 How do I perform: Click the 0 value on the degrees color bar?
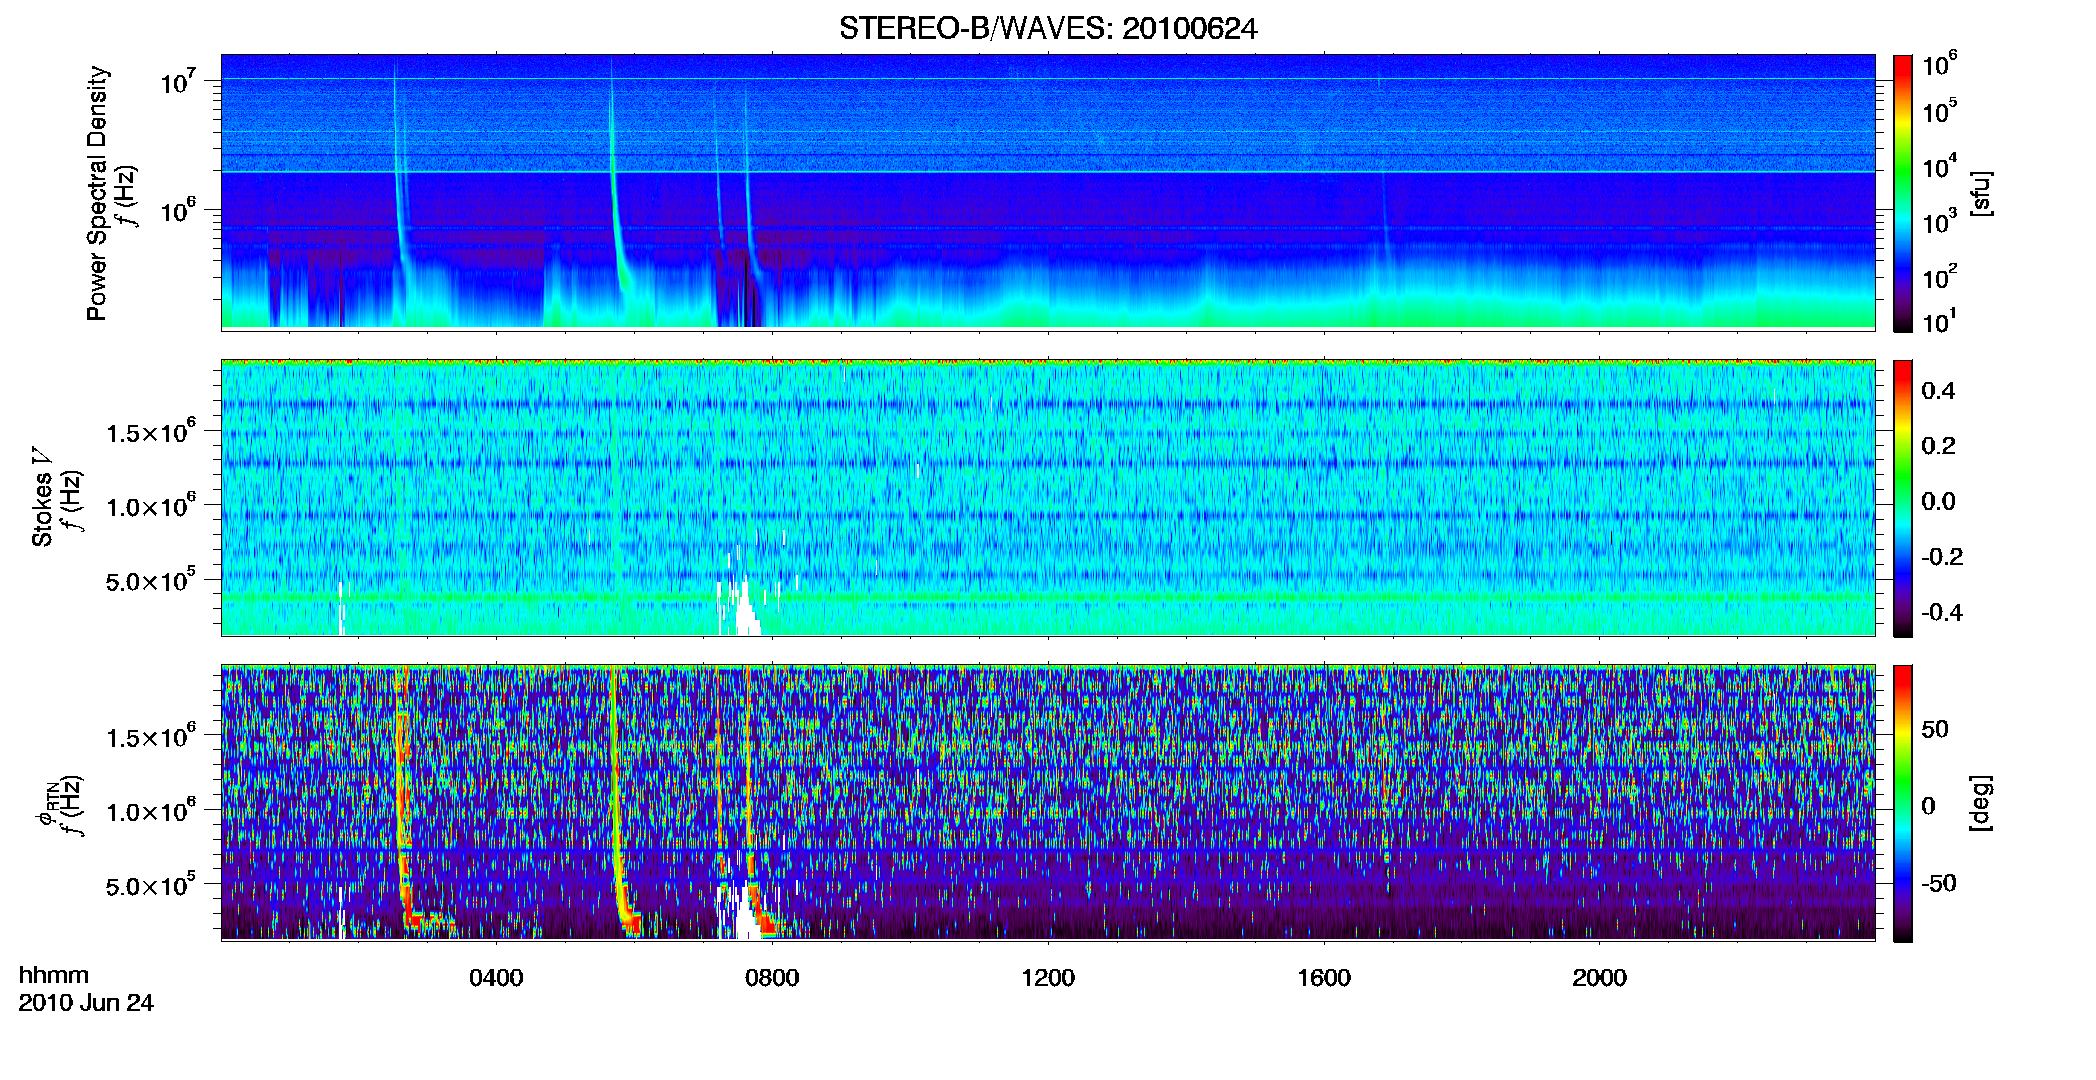[1928, 806]
